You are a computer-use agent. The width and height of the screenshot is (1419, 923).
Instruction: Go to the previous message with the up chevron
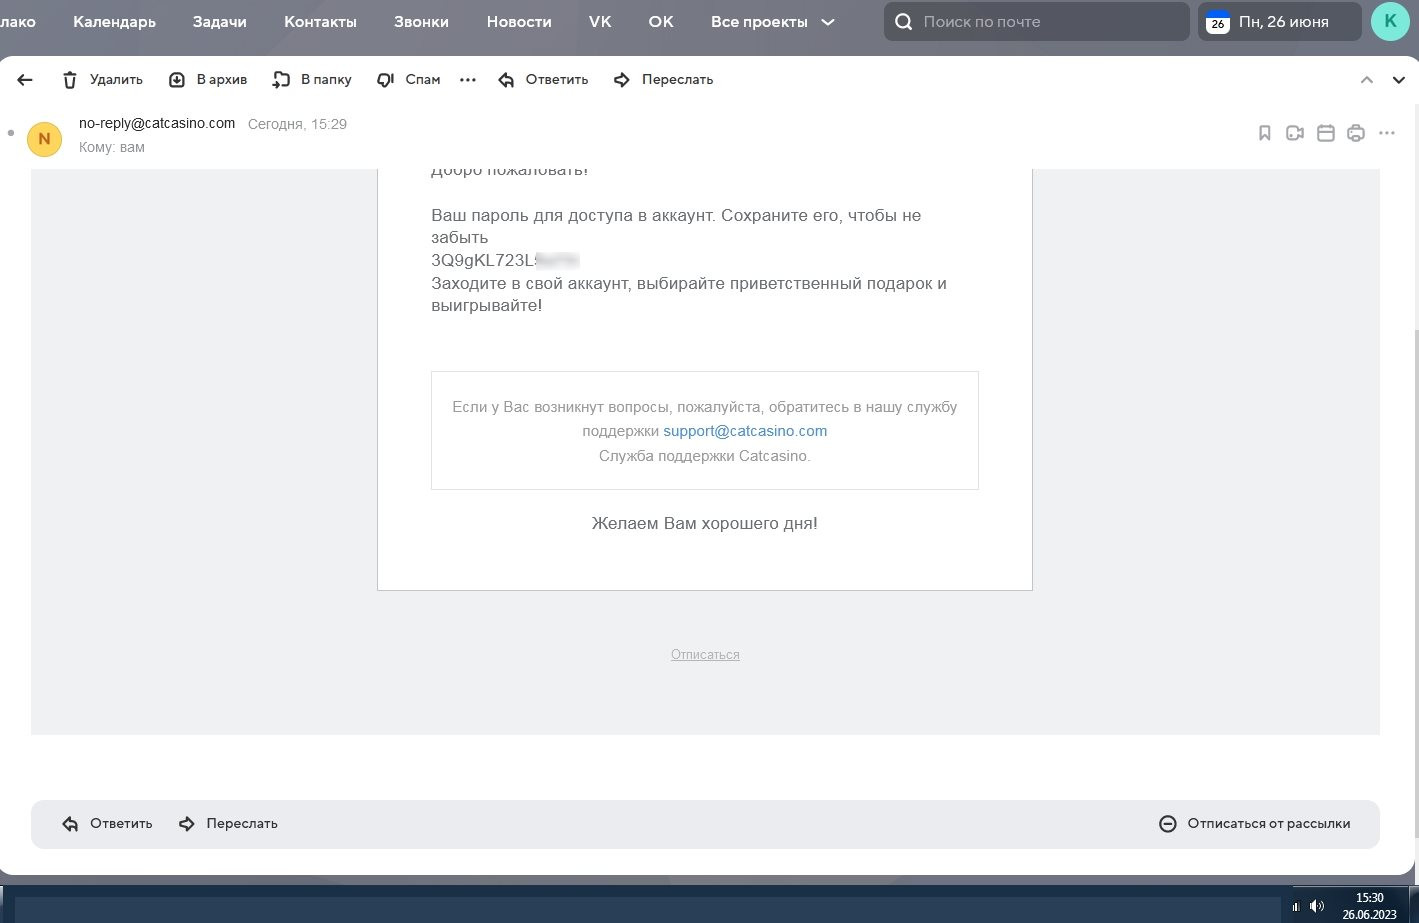(x=1367, y=80)
